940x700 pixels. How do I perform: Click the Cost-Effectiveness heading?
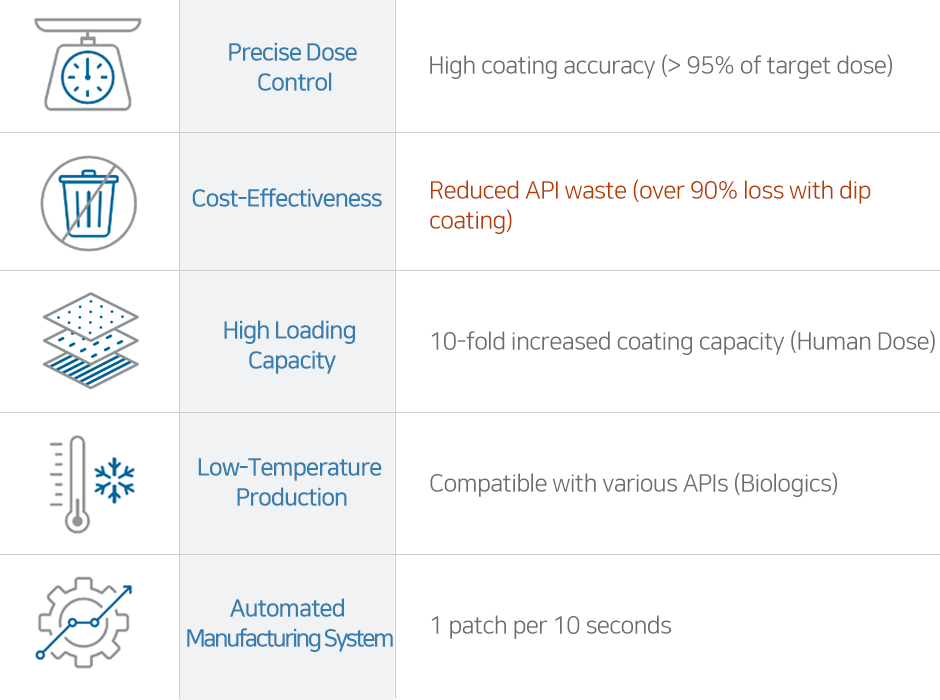tap(287, 198)
